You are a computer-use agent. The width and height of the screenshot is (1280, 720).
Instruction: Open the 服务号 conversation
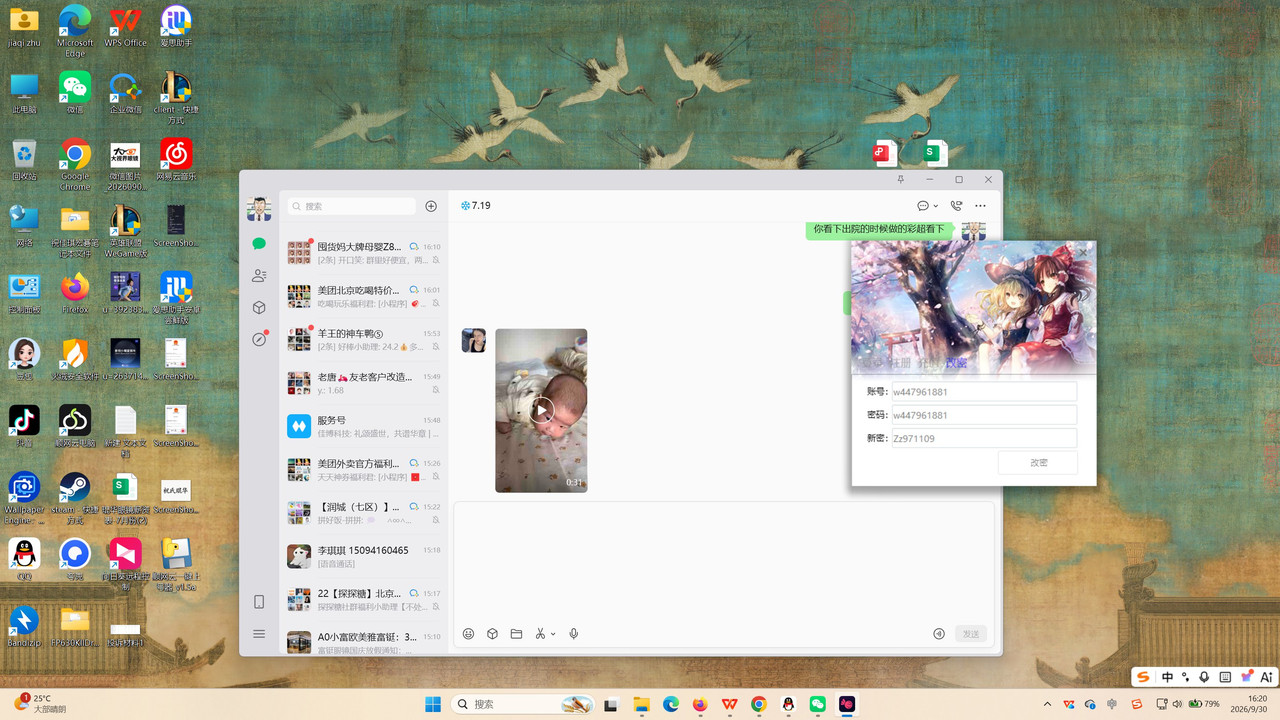tap(363, 426)
